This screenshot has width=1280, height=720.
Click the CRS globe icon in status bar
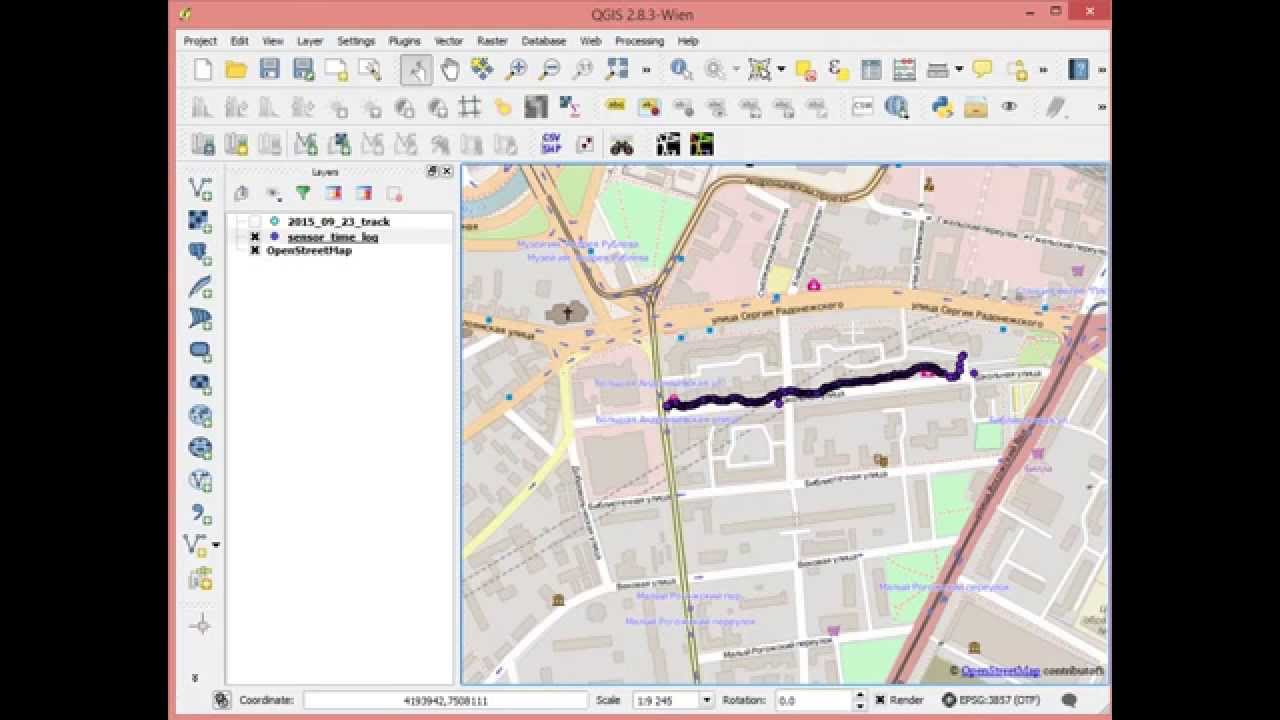(x=948, y=700)
